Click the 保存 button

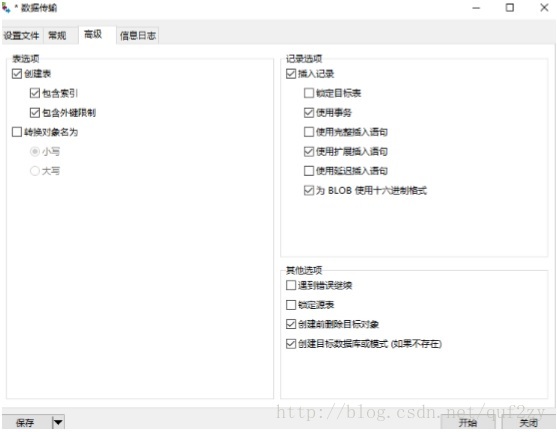point(27,423)
